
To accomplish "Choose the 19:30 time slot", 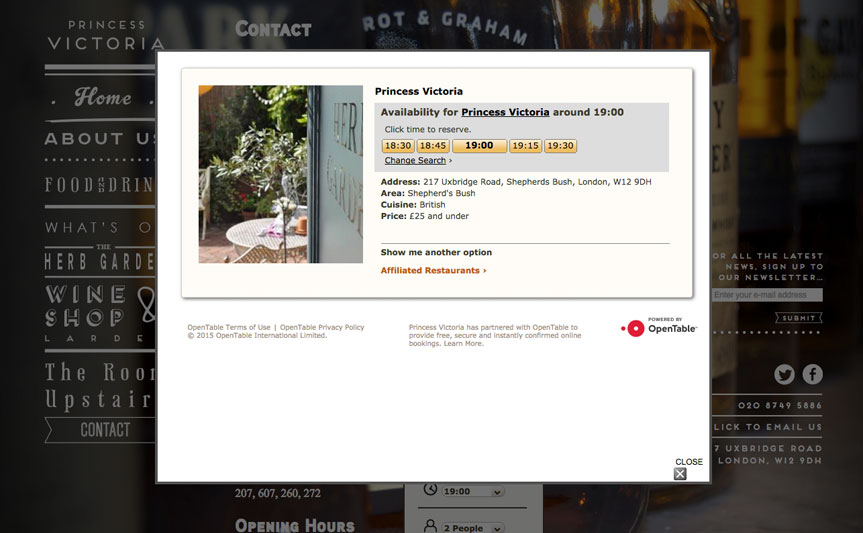I will point(560,146).
